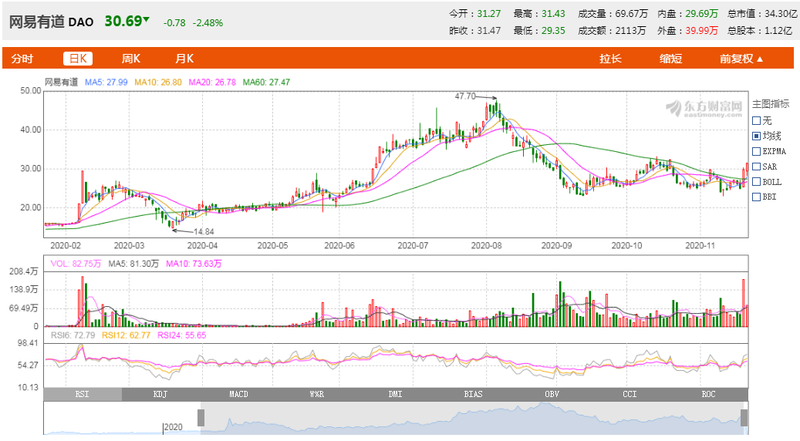
Task: Switch to the 分时 intraday chart tab
Action: click(22, 59)
